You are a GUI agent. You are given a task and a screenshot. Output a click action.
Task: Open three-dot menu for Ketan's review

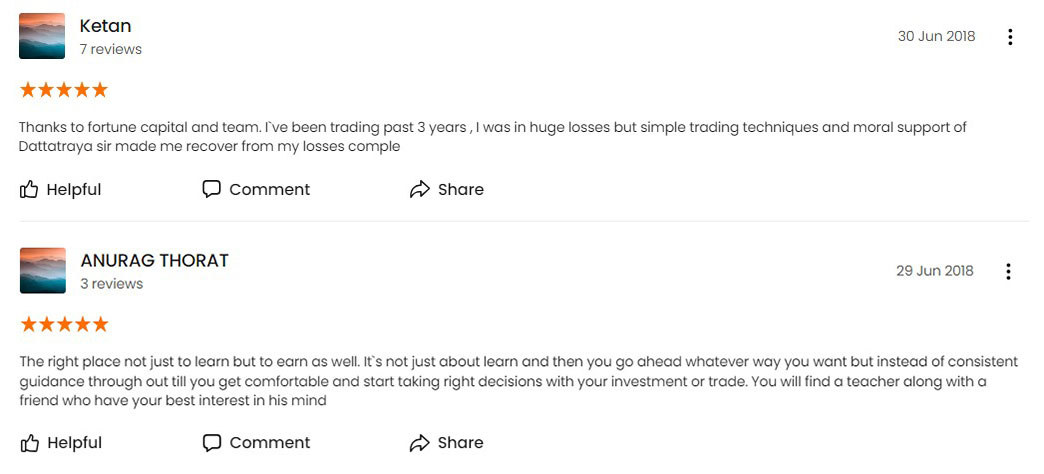pos(1010,37)
